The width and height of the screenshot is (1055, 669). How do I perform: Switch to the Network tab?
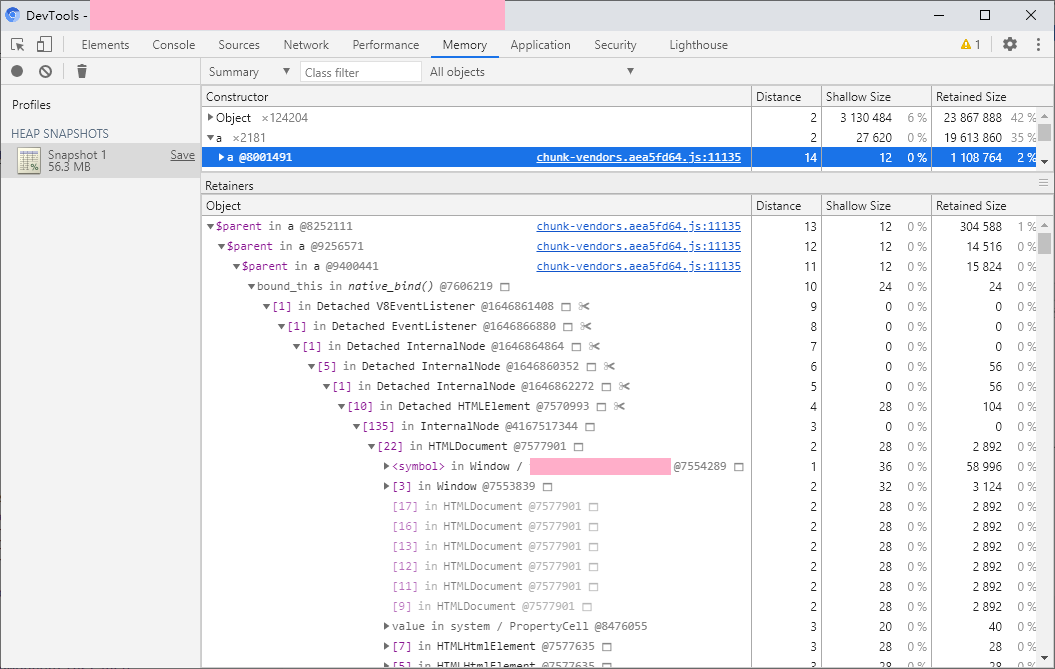(306, 45)
